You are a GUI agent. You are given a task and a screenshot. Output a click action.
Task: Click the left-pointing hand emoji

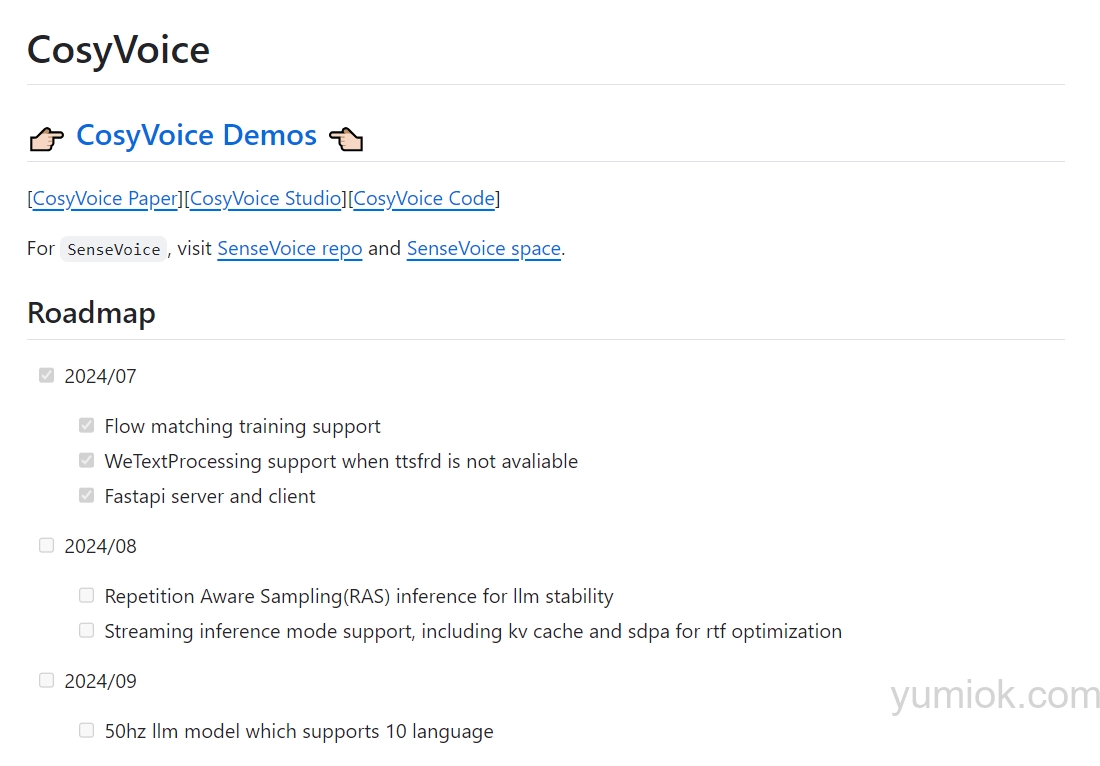[x=346, y=138]
